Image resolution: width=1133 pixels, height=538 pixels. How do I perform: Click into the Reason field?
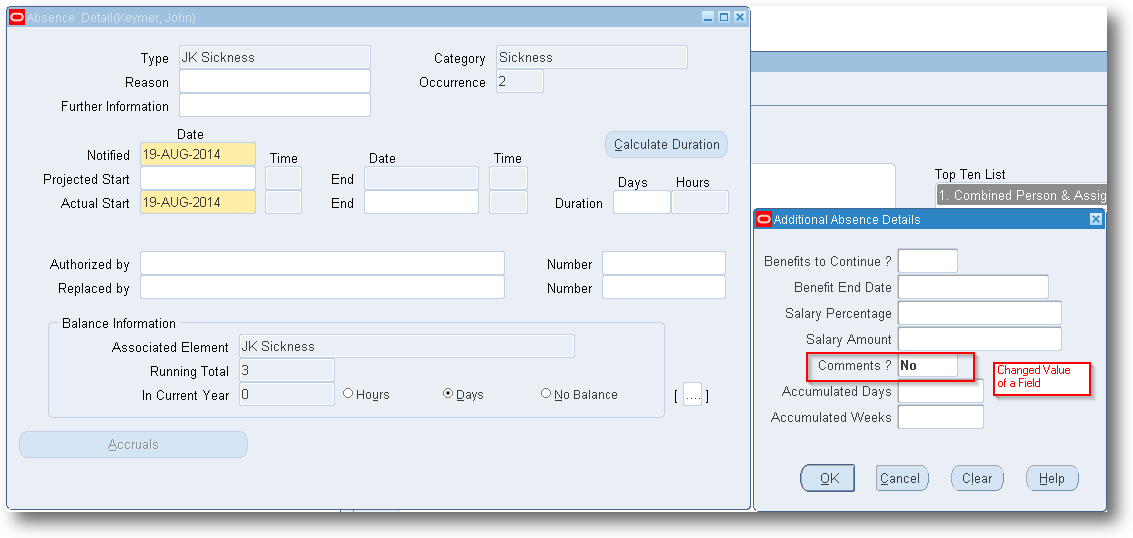275,82
